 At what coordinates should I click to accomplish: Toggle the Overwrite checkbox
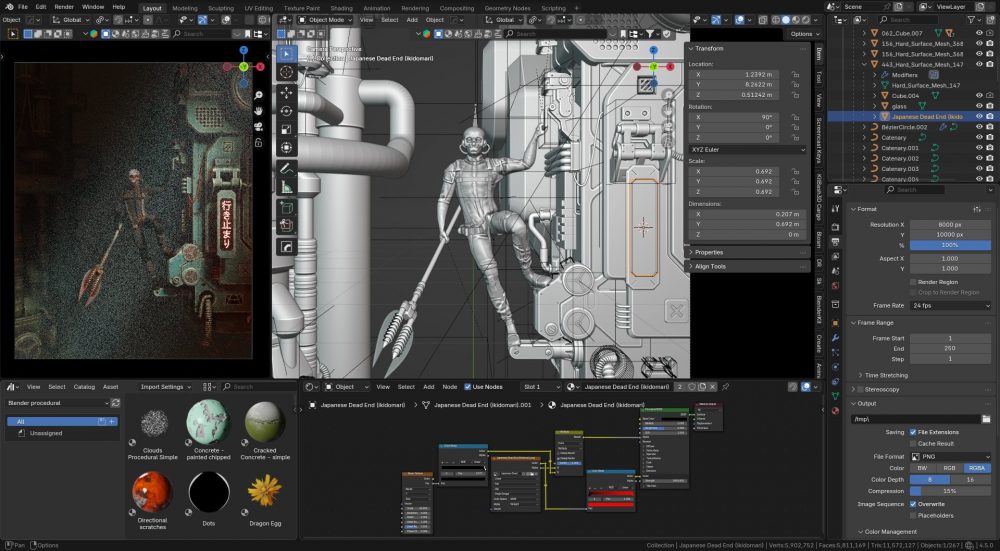[913, 504]
